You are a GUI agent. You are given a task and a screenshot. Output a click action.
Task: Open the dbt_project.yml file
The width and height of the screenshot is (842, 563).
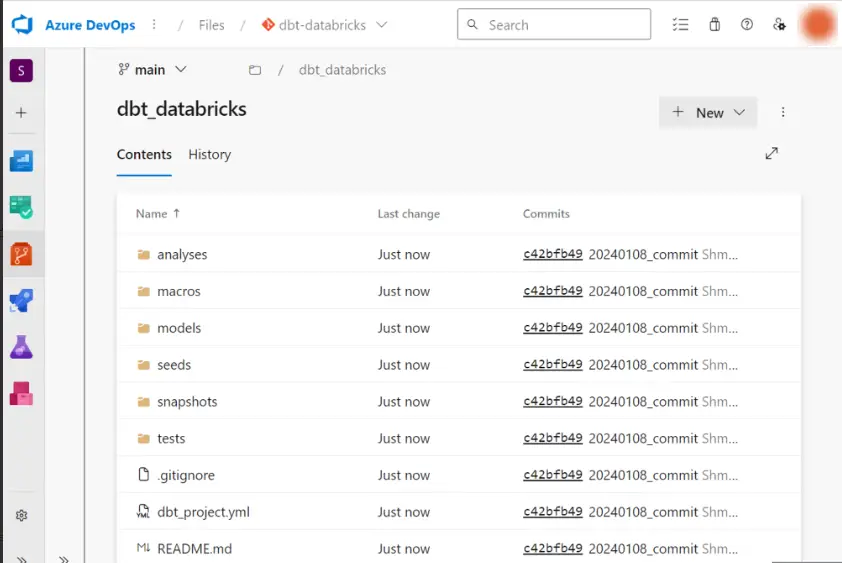[x=203, y=512]
